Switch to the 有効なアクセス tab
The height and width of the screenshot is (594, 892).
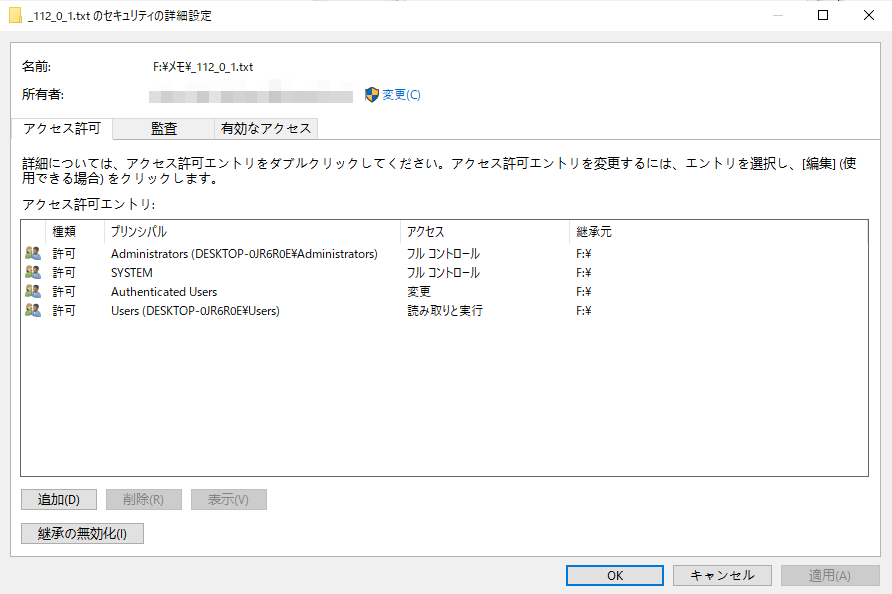coord(266,128)
